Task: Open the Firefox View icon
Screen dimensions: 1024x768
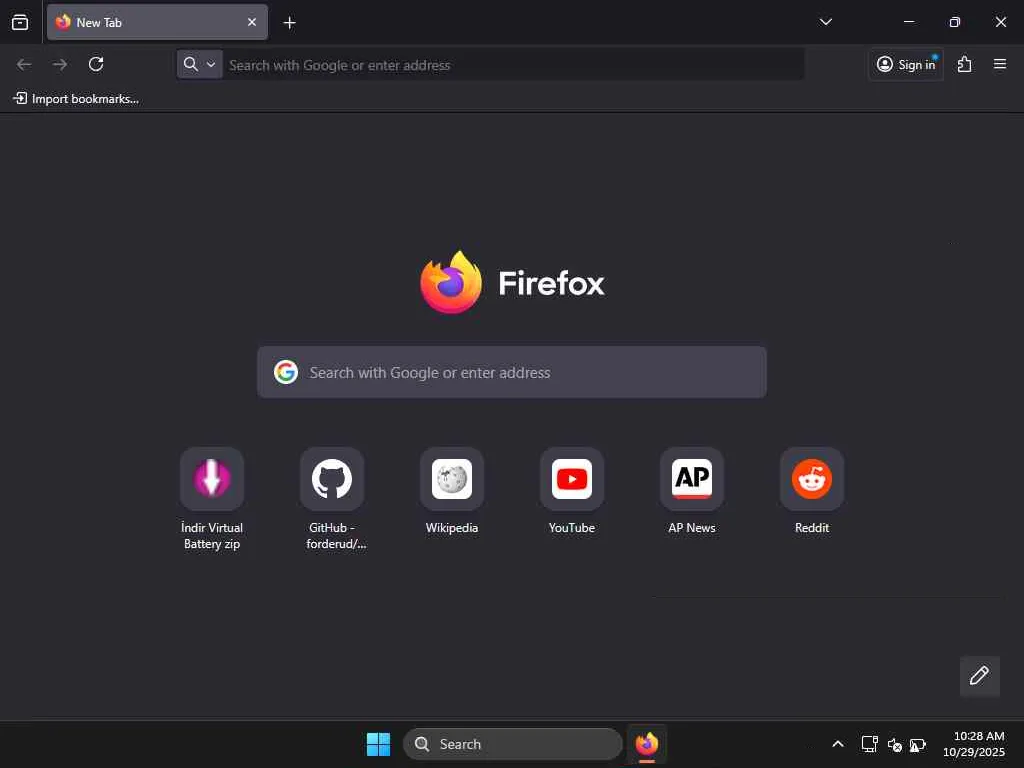Action: pos(20,22)
